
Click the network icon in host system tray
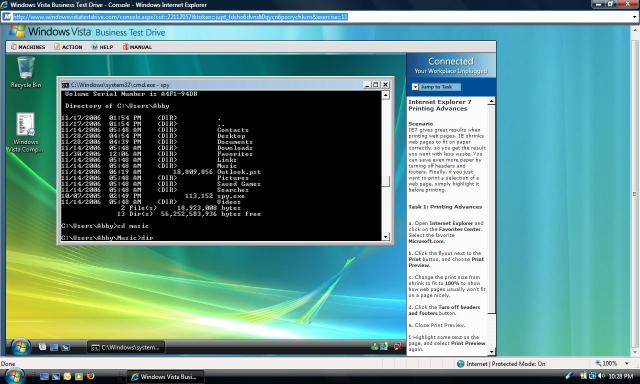pos(592,376)
